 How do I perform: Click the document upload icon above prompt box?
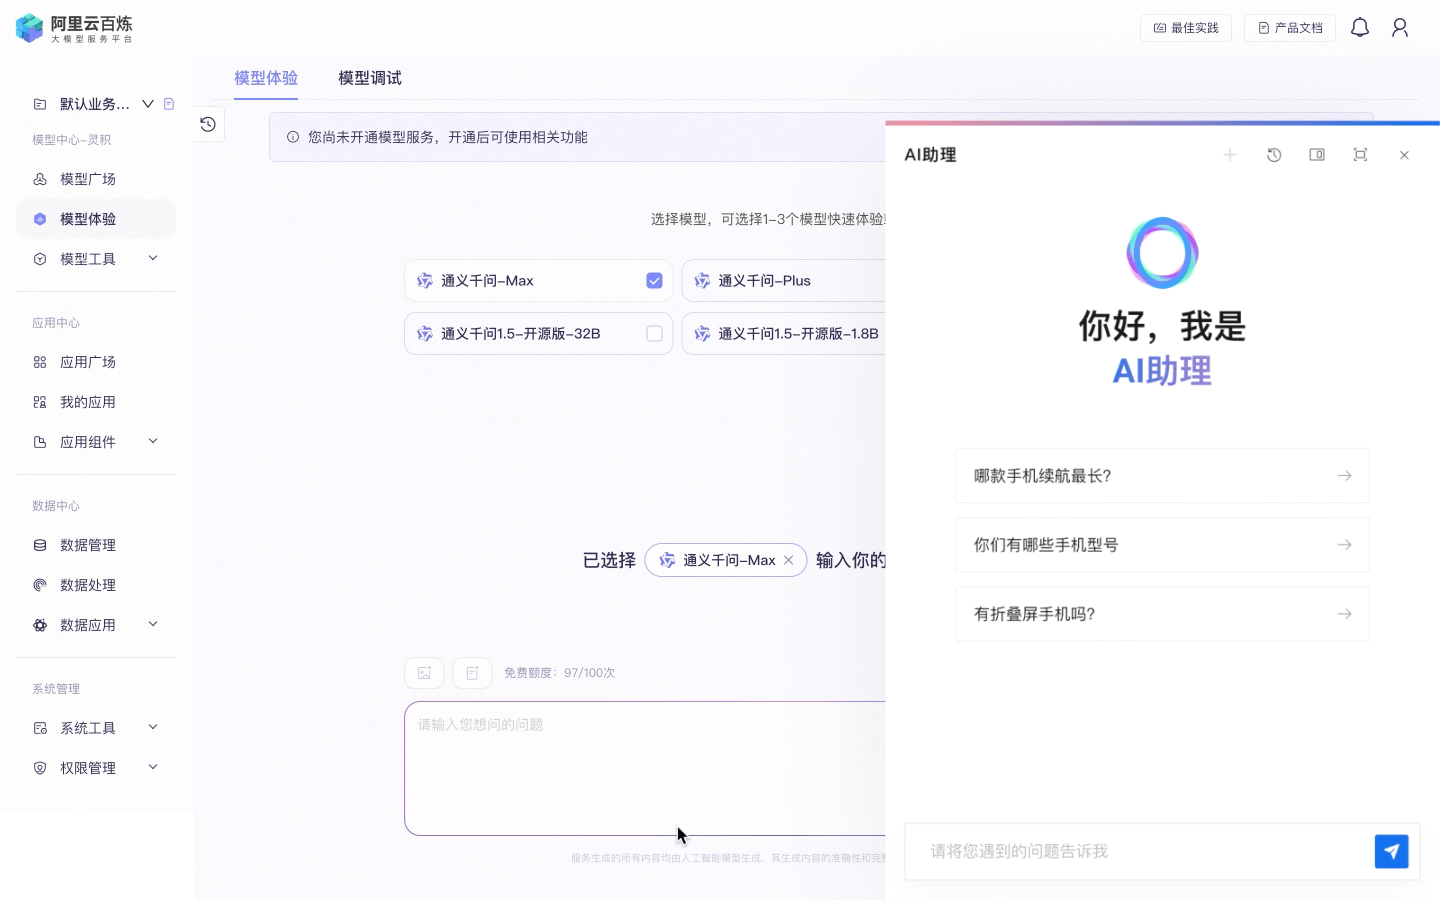pos(472,673)
